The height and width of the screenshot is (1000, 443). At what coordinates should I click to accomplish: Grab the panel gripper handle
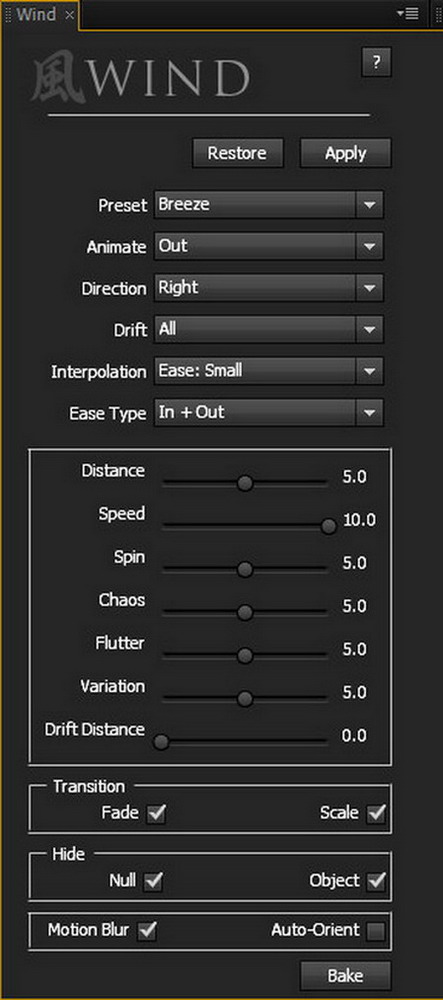pos(8,15)
